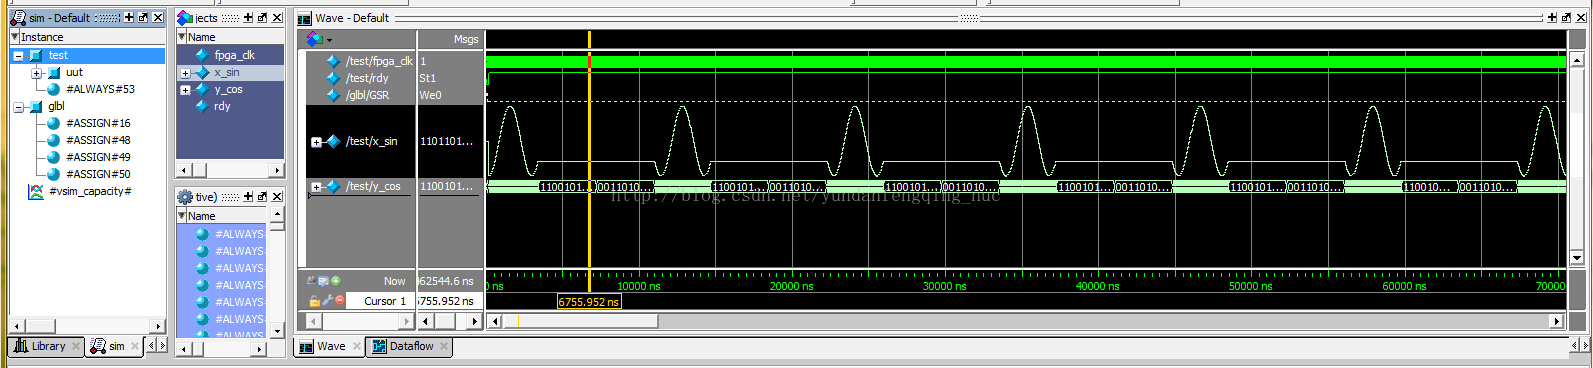
Task: Click the yellow 6755.952 ns cursor label
Action: click(x=588, y=301)
